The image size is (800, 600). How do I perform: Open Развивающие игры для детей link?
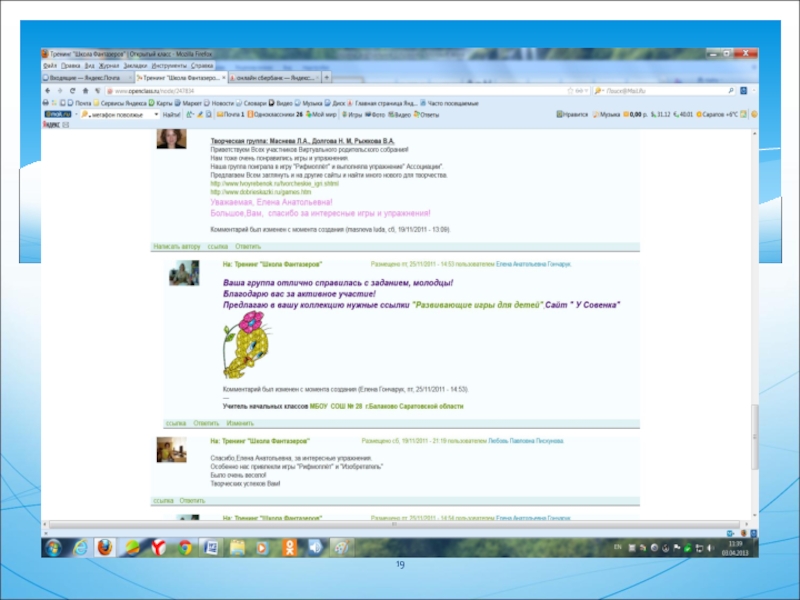(478, 305)
